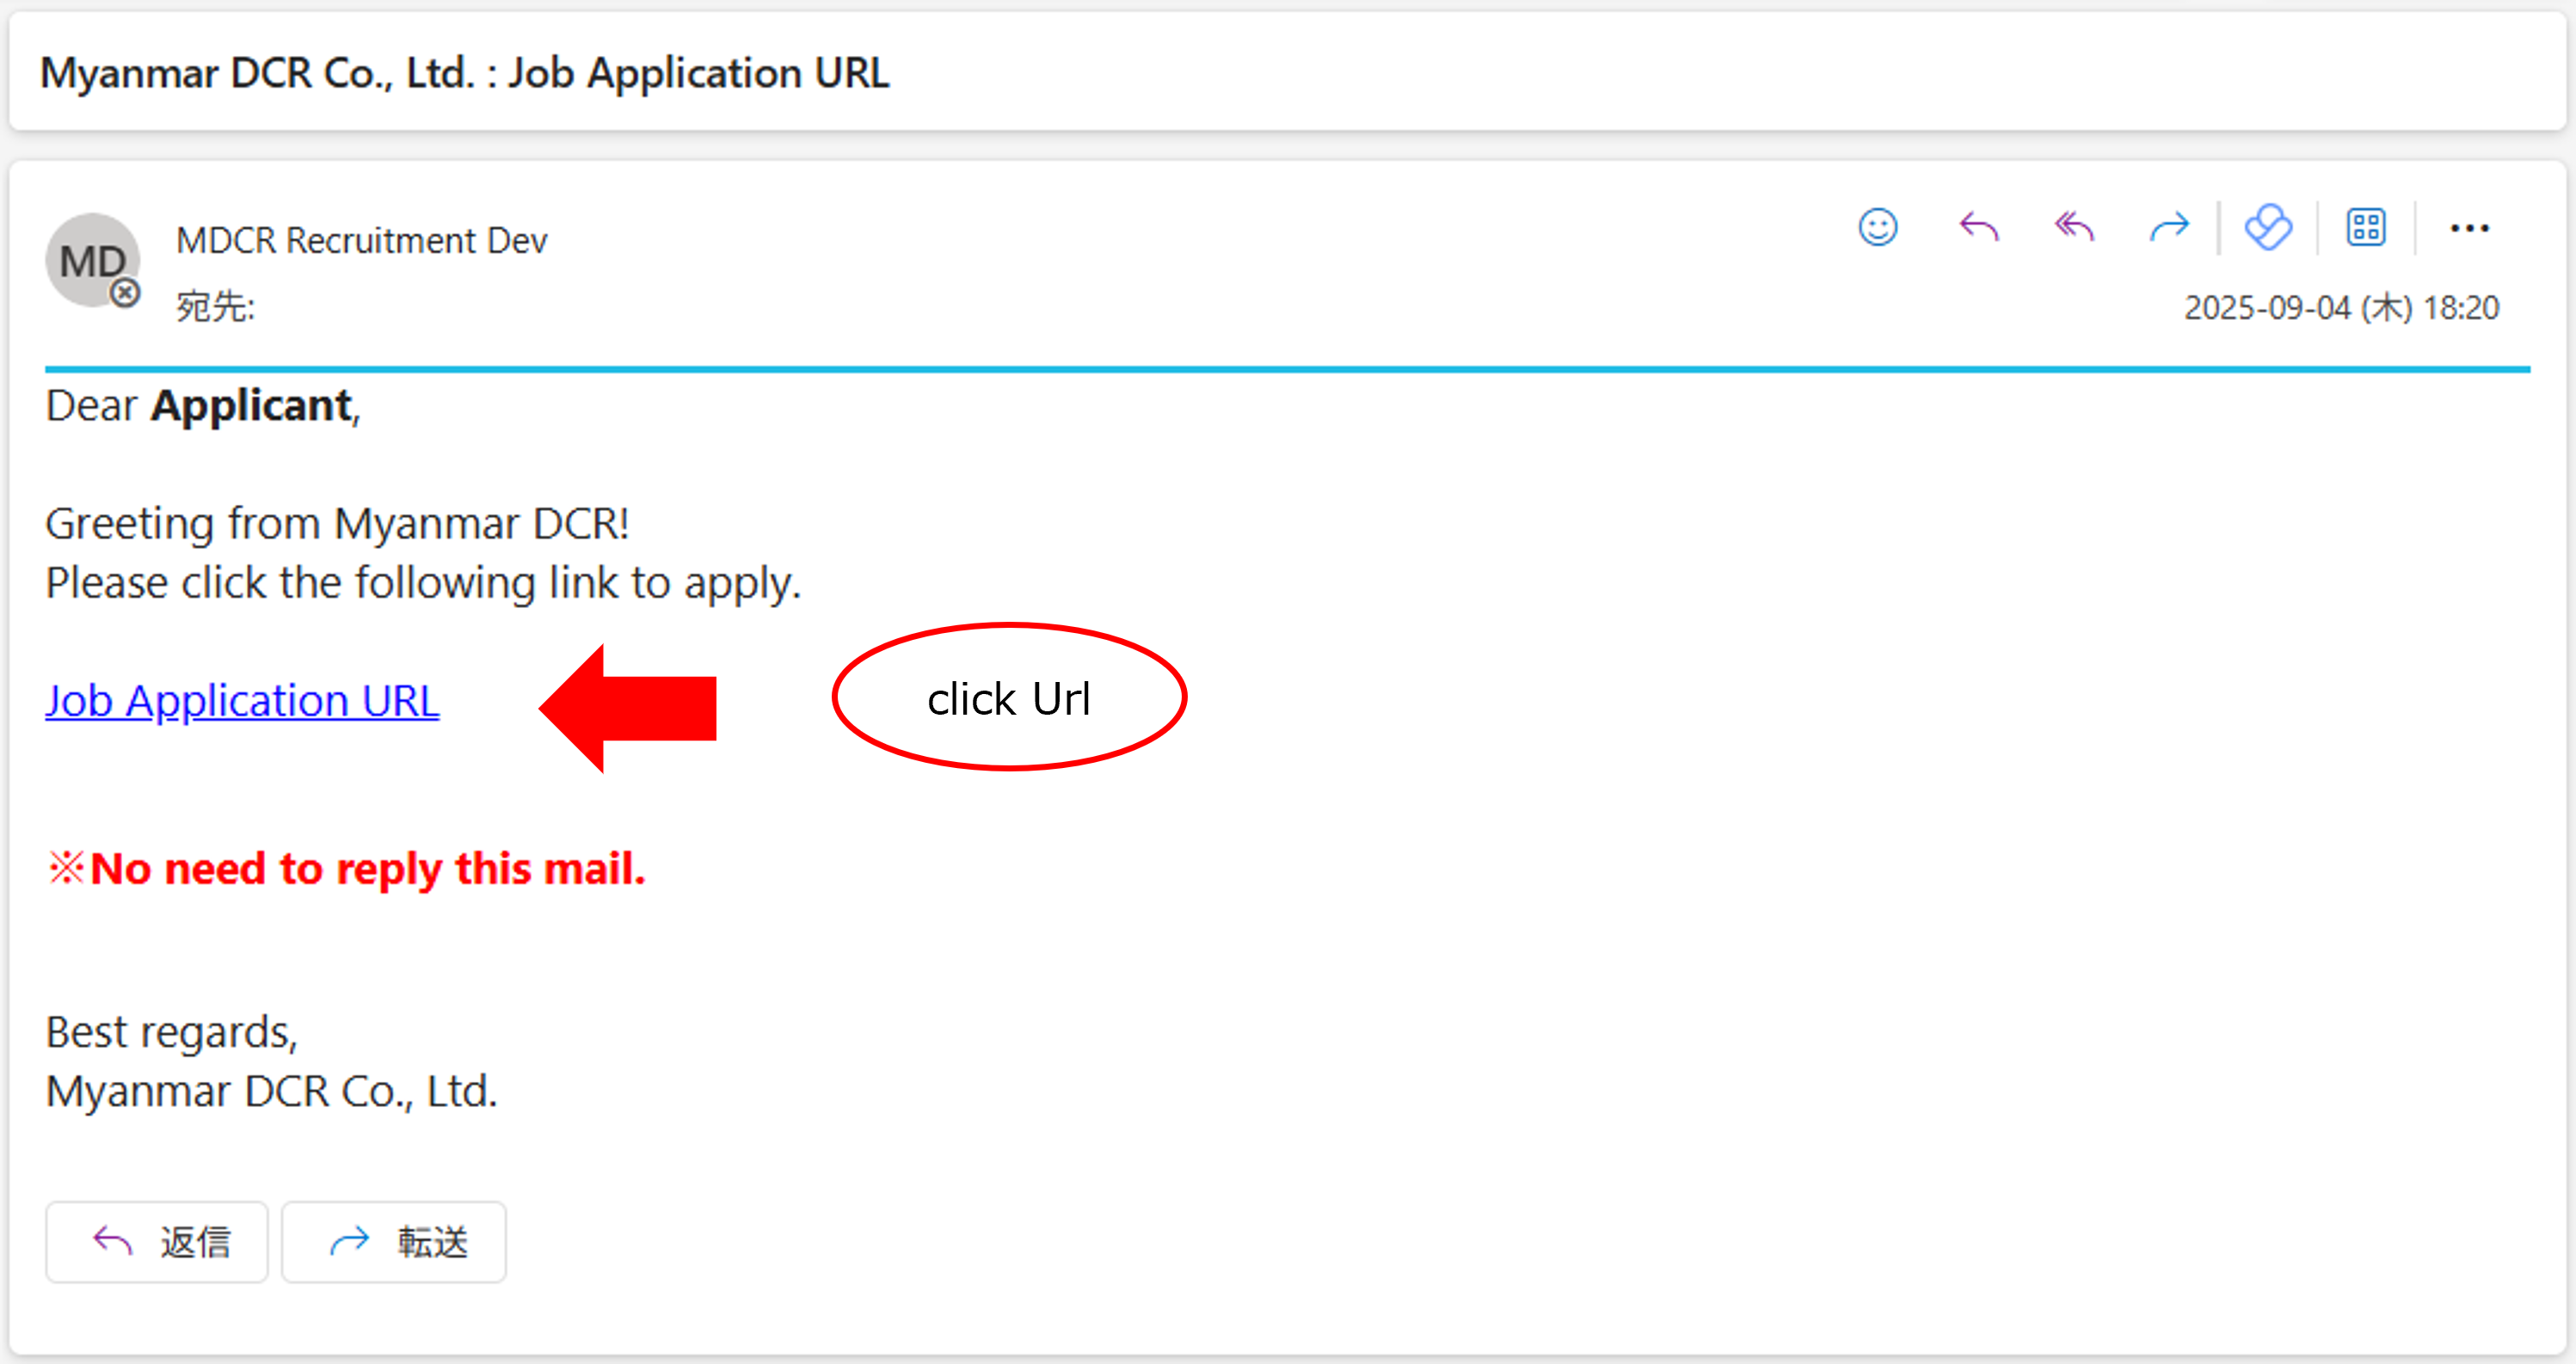Click the 2025-09-04 18:20 timestamp

2340,307
